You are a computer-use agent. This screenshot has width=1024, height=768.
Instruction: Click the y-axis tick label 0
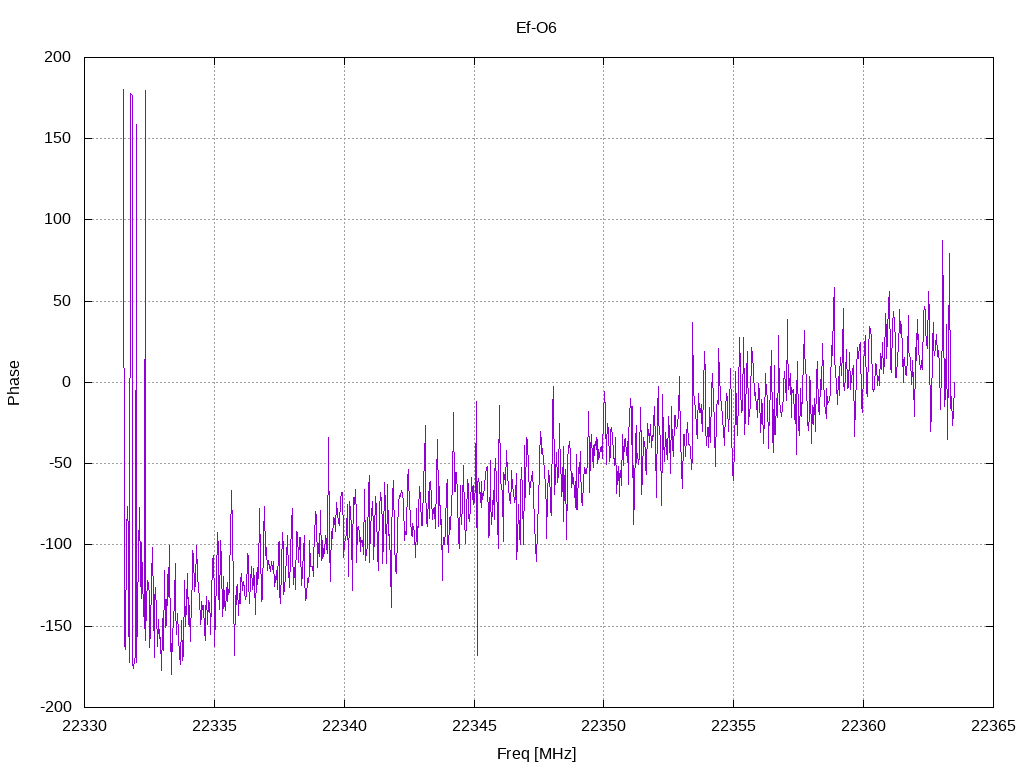(67, 383)
